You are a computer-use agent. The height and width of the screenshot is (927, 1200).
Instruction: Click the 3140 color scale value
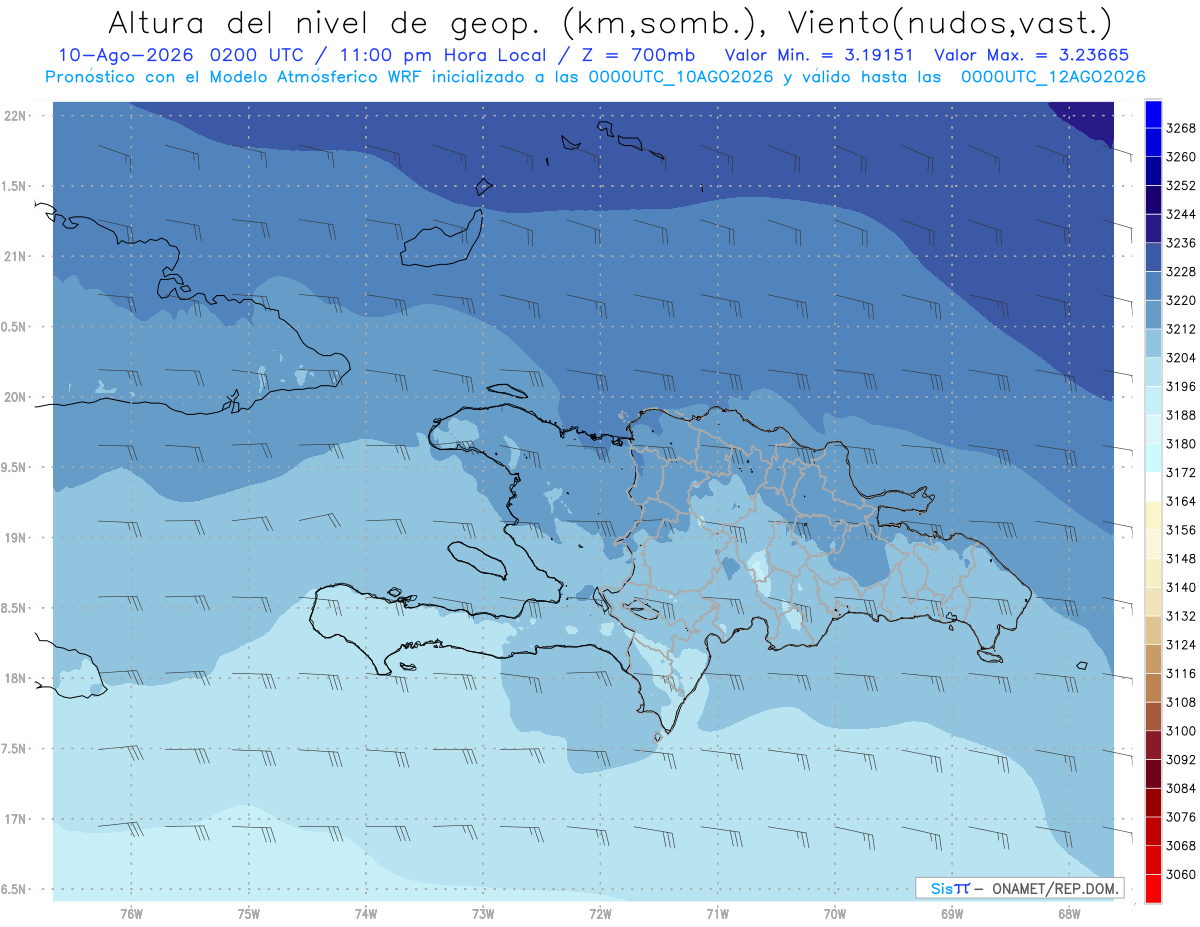click(1181, 587)
